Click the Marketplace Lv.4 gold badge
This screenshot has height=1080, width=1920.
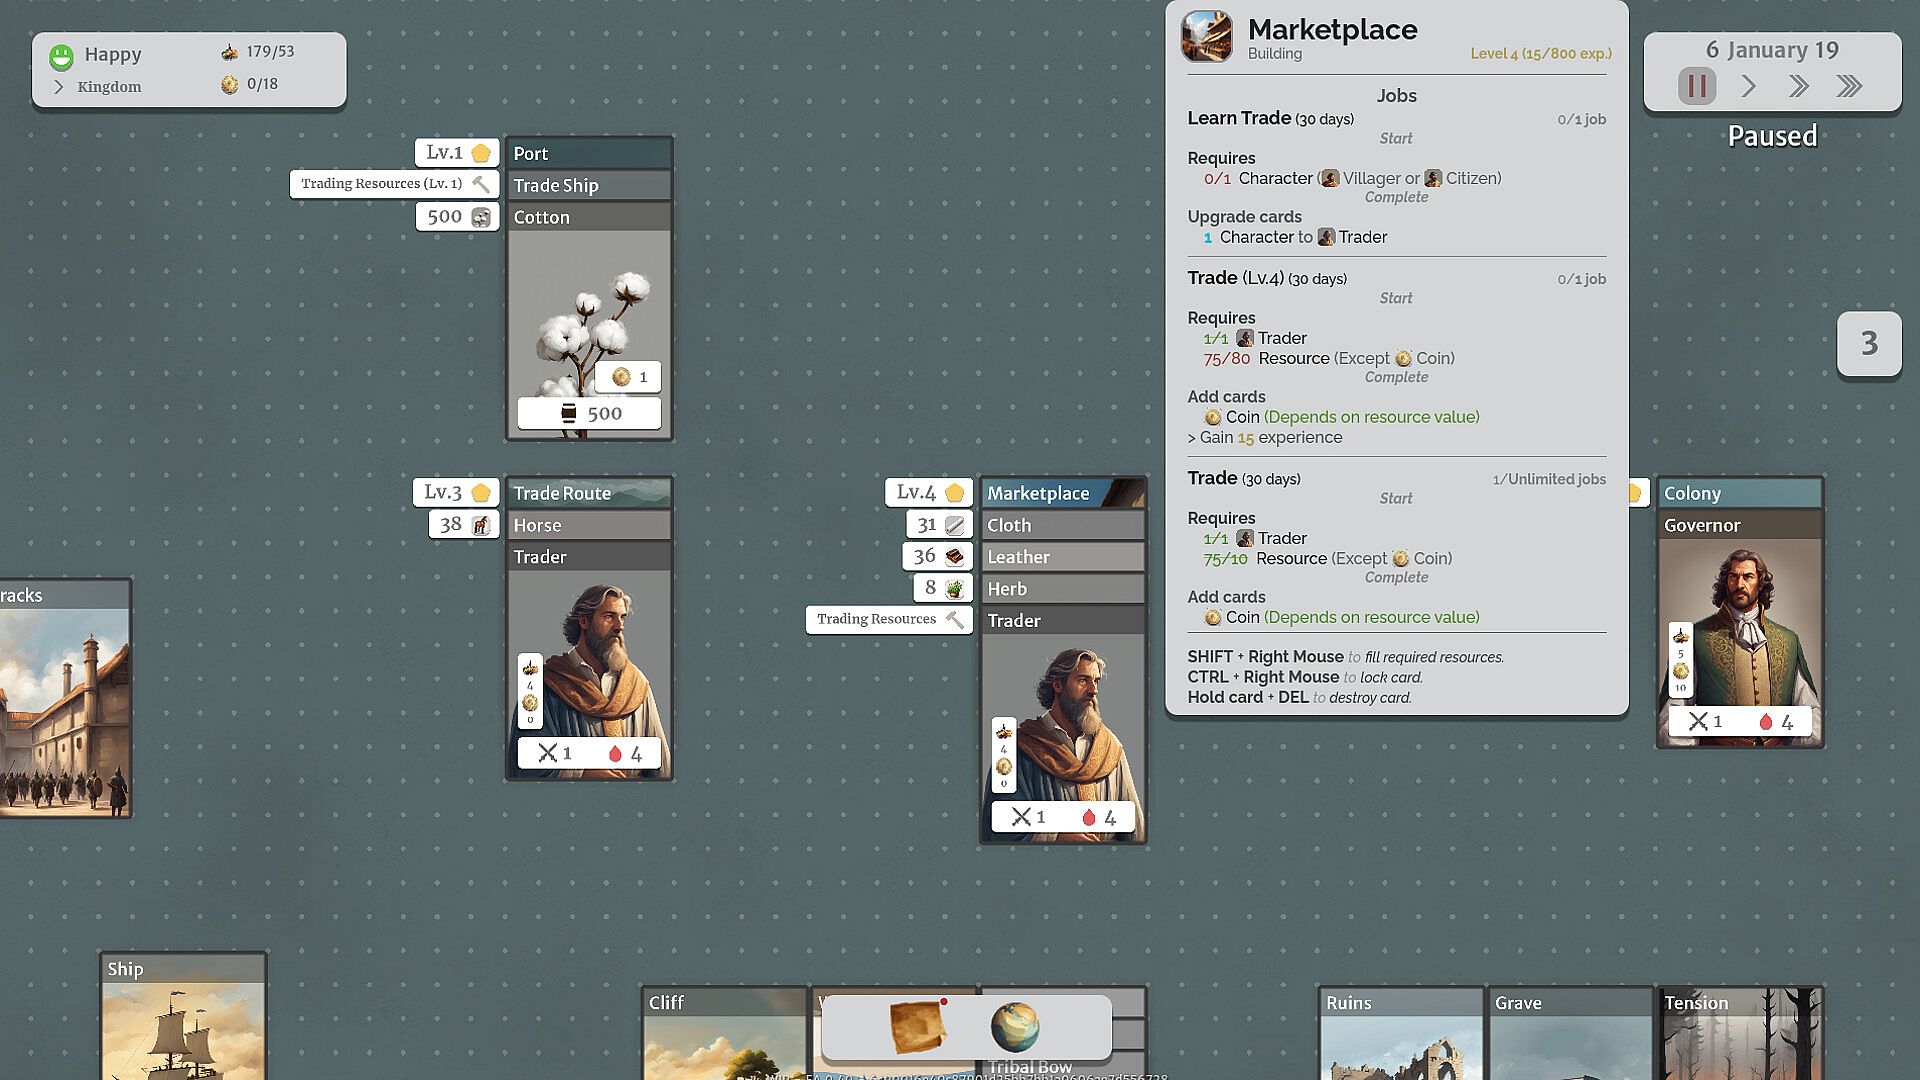coord(954,493)
